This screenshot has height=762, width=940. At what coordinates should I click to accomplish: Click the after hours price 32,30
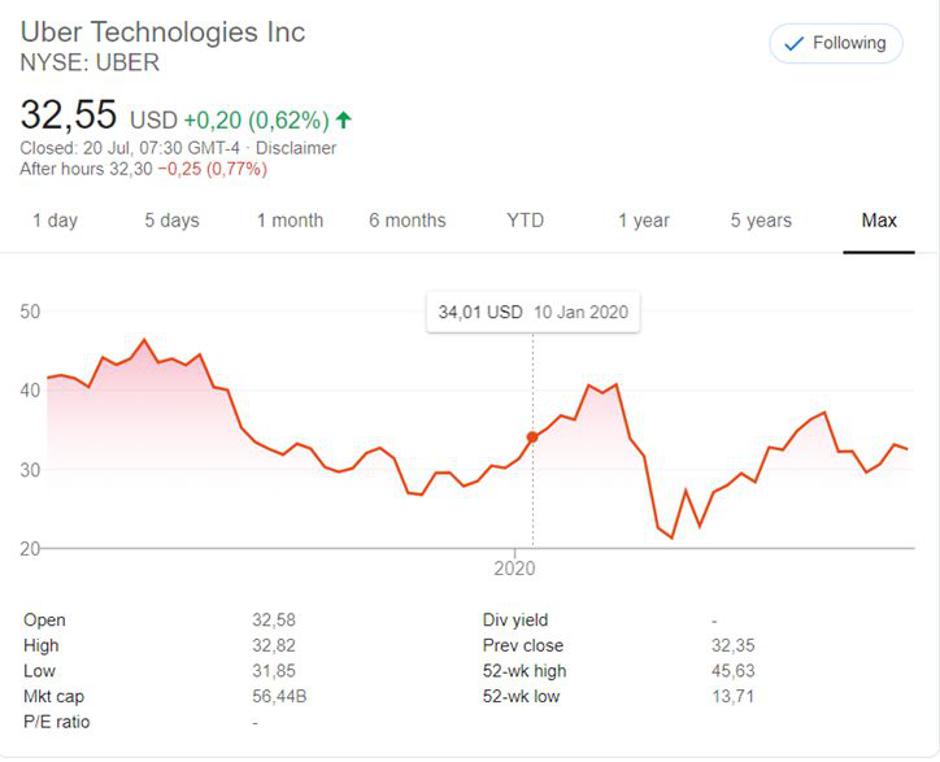coord(130,169)
